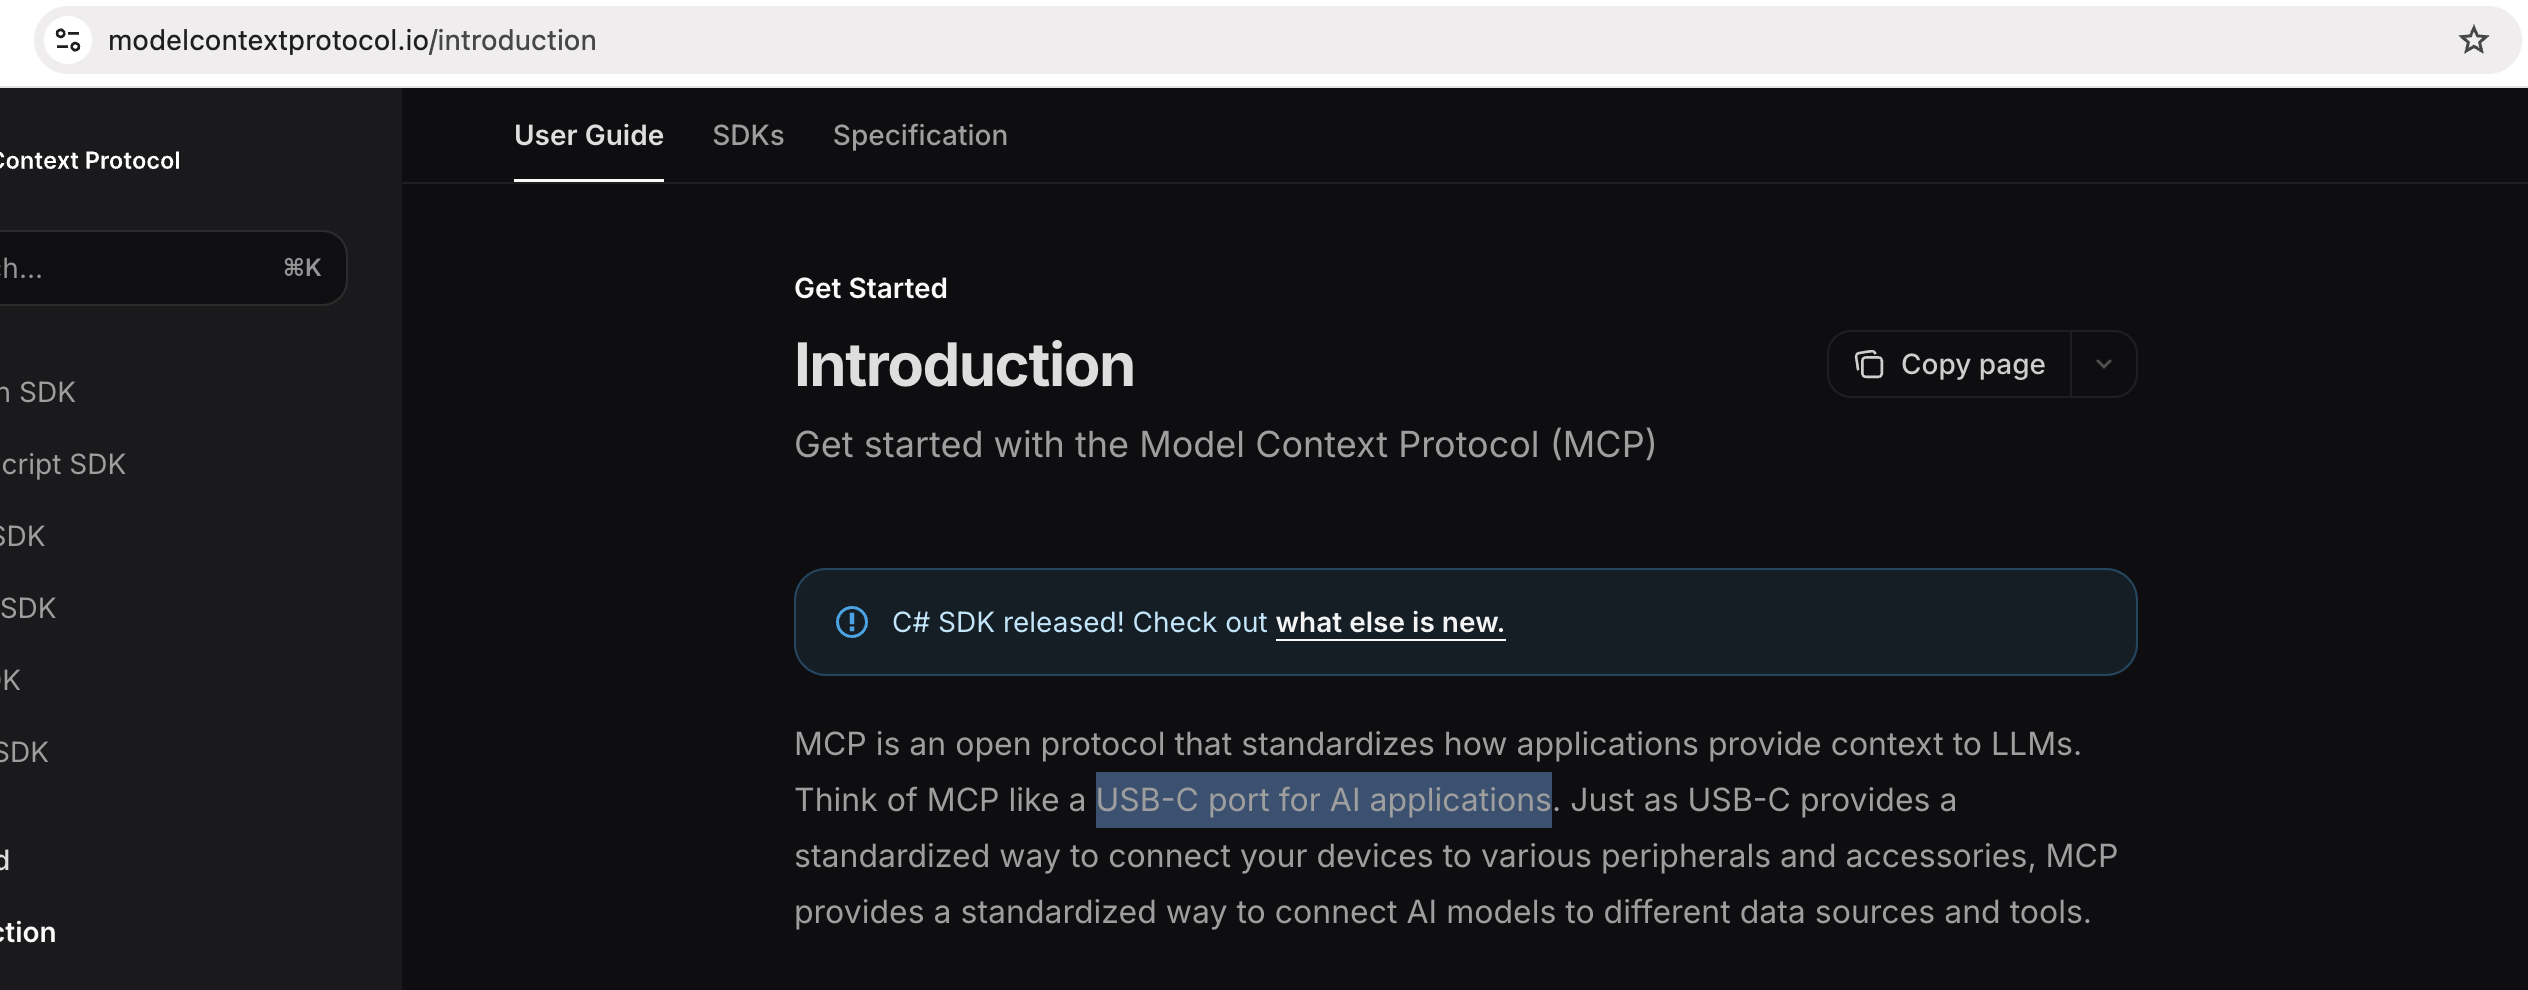This screenshot has height=990, width=2528.
Task: Open the Context Protocol site title
Action: click(x=90, y=160)
